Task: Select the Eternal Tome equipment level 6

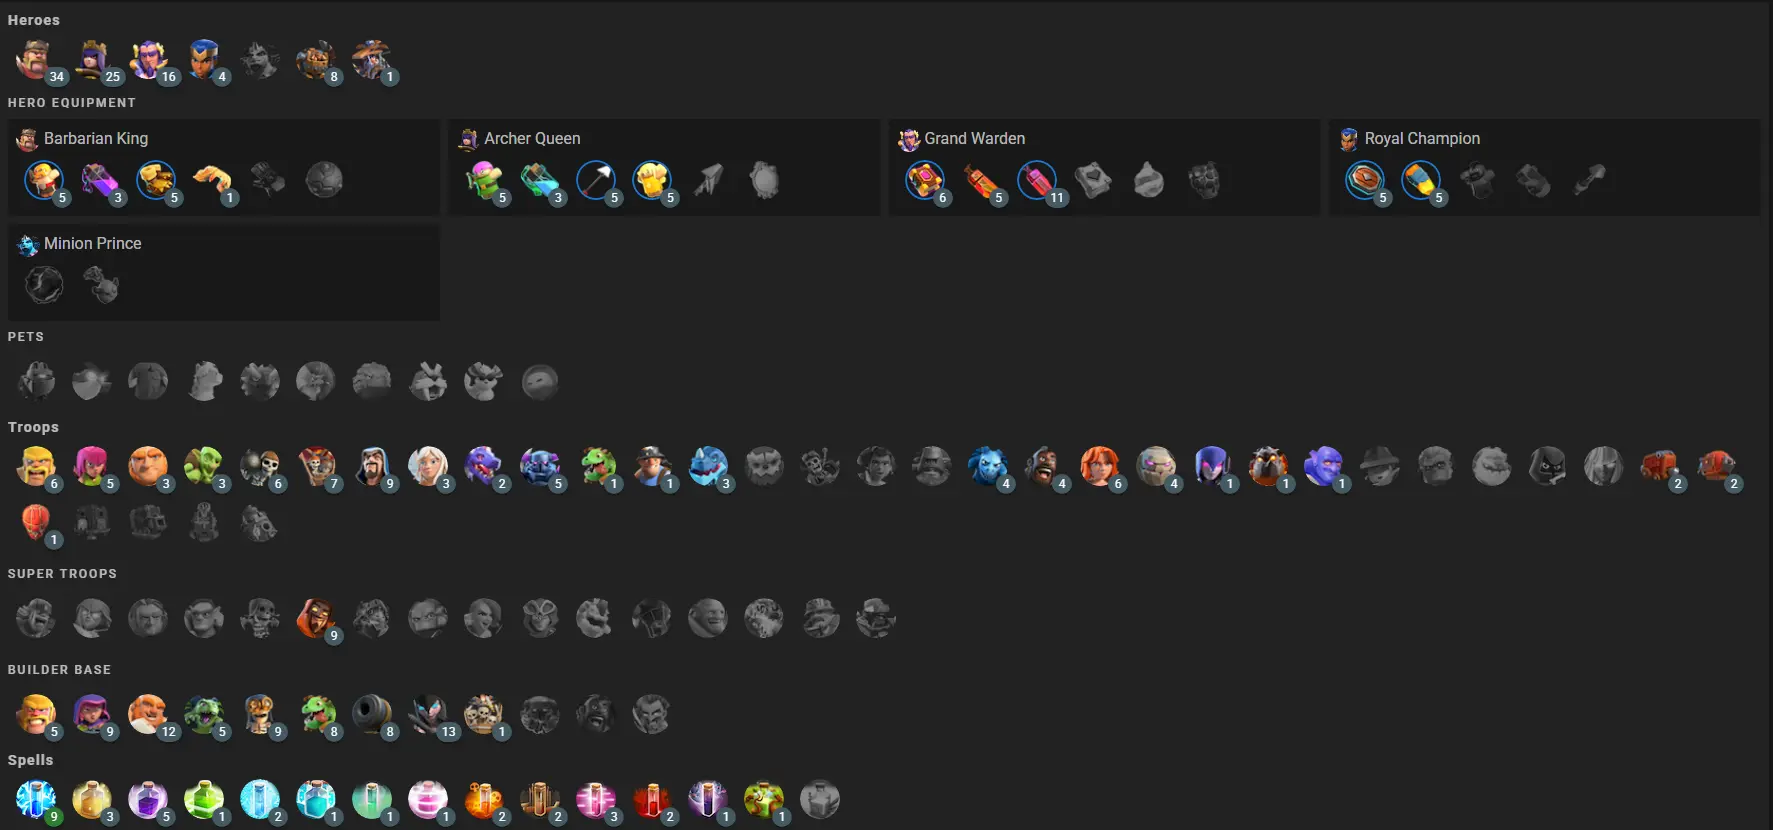Action: tap(925, 181)
